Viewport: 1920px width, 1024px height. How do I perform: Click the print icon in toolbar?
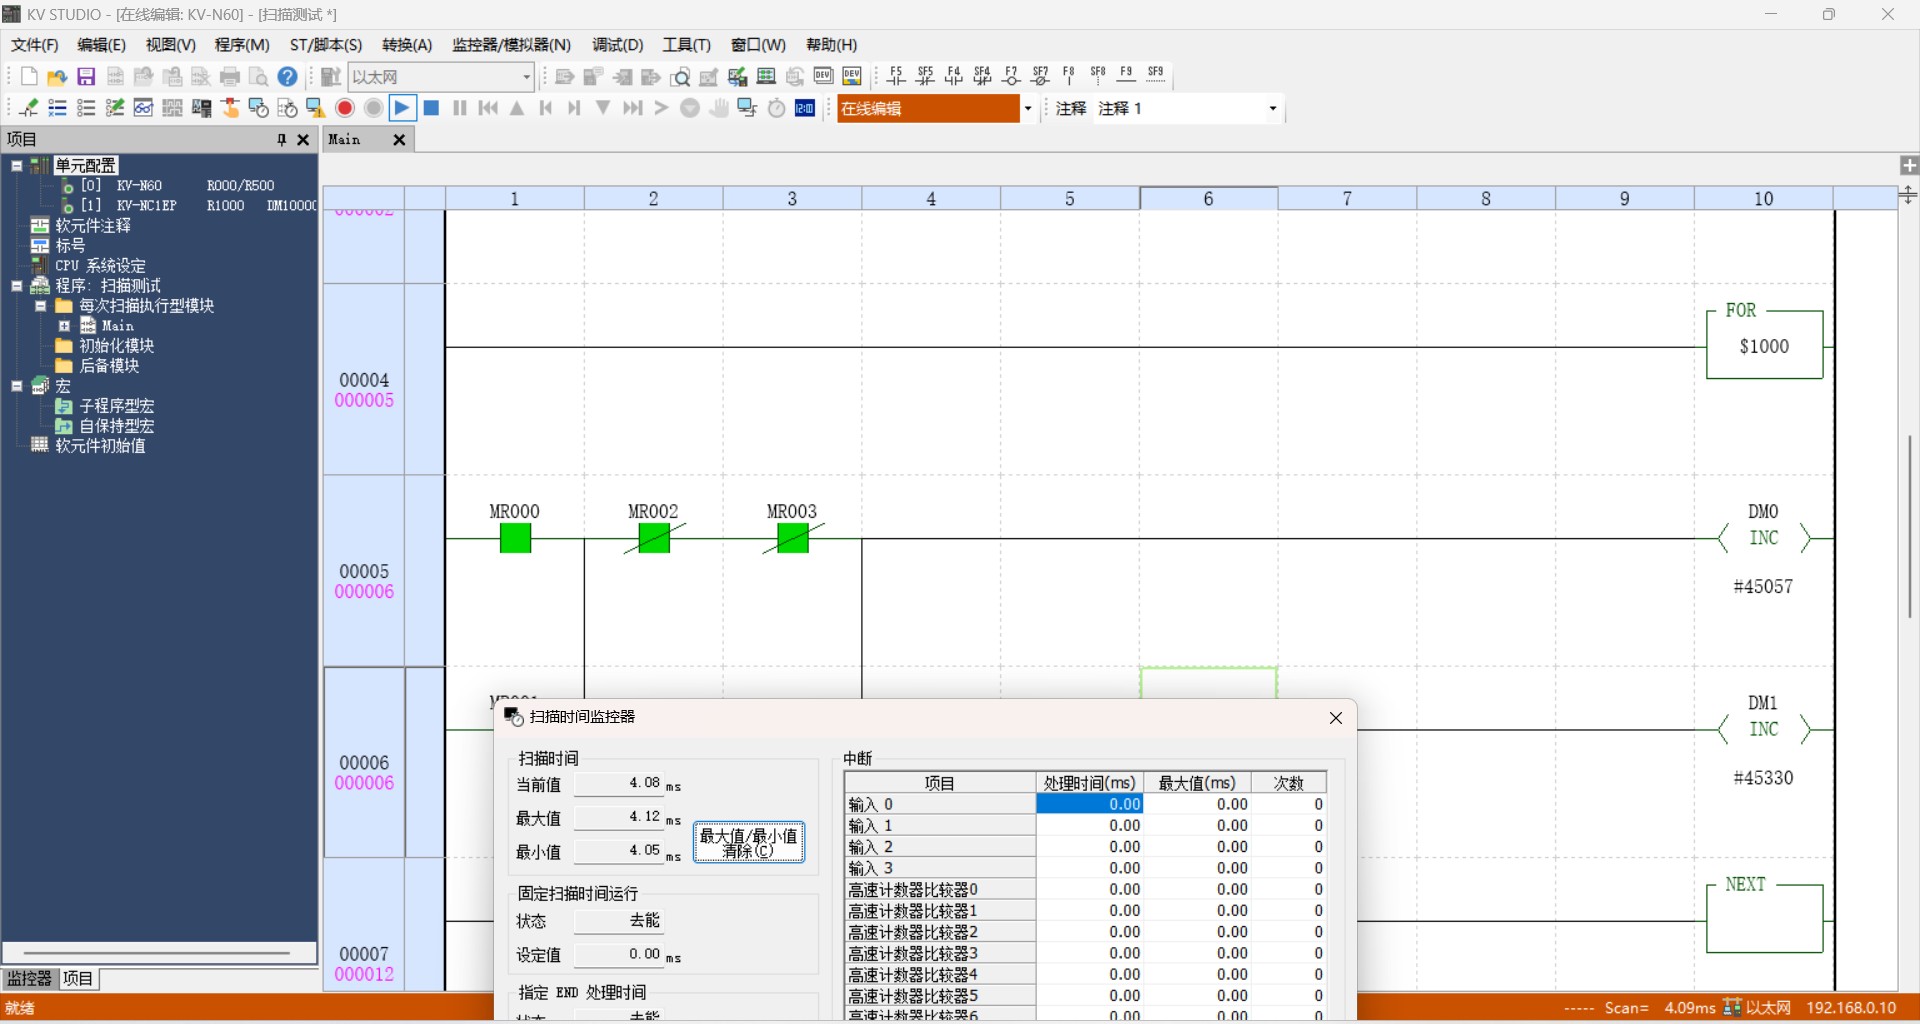(x=230, y=77)
